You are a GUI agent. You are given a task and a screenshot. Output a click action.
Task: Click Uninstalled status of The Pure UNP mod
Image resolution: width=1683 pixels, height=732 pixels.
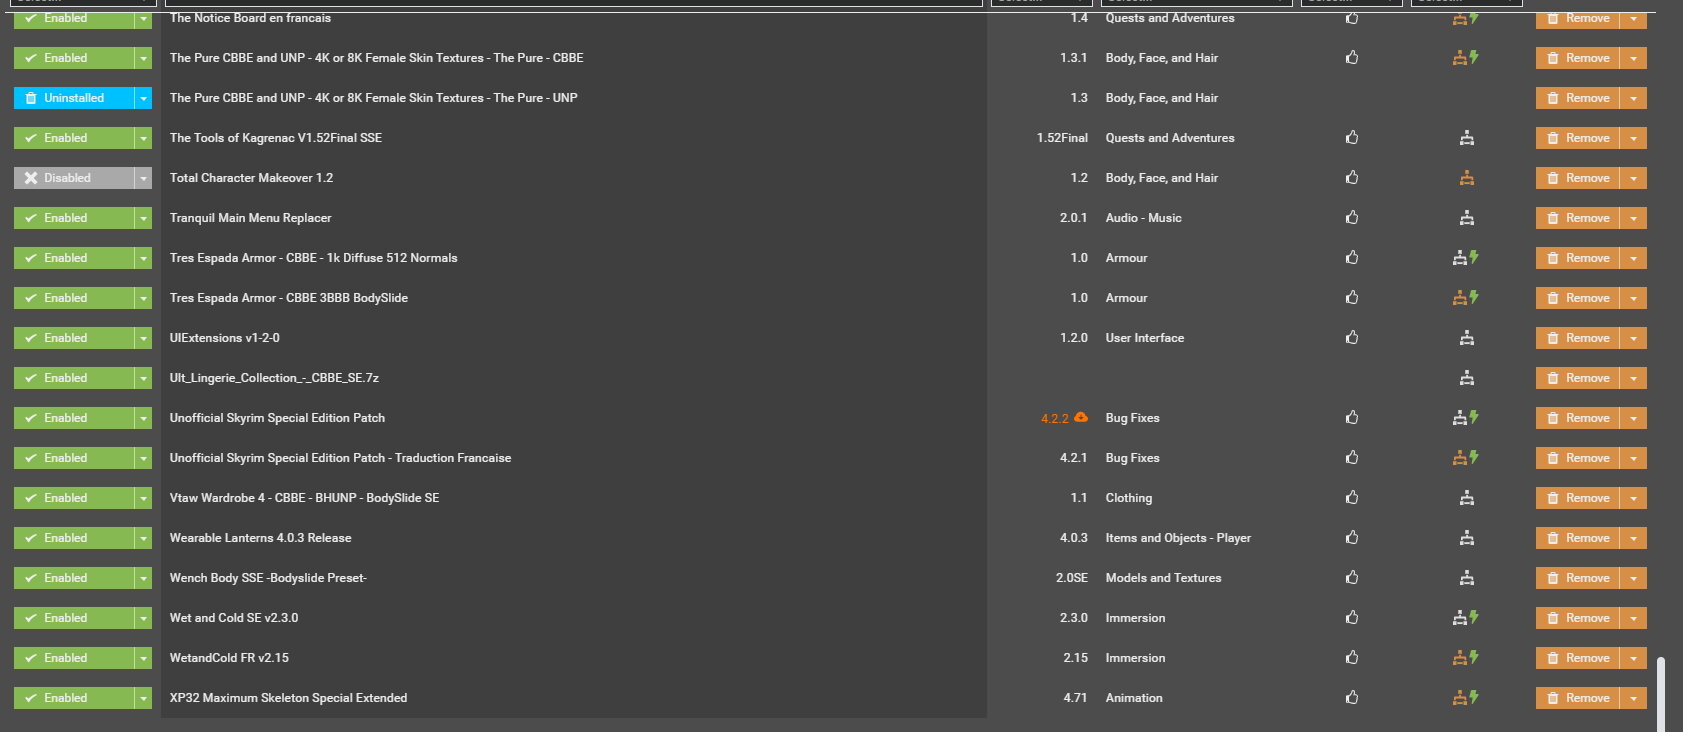(x=74, y=98)
